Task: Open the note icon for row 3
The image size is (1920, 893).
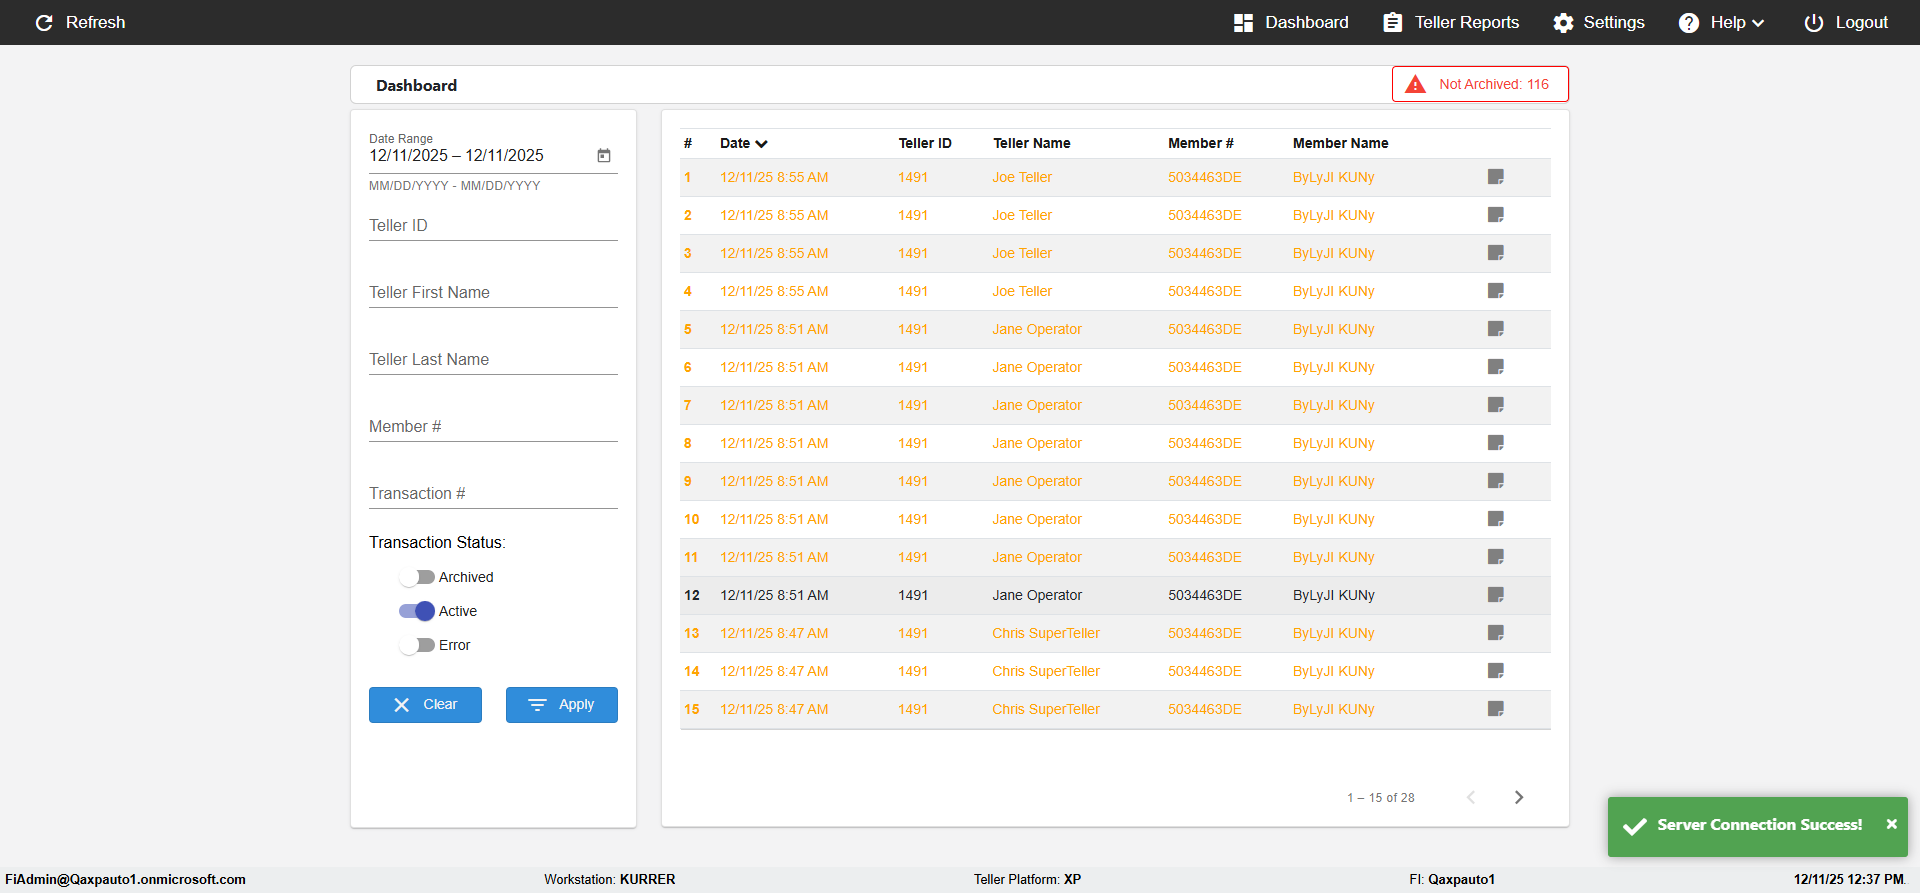Action: tap(1496, 253)
